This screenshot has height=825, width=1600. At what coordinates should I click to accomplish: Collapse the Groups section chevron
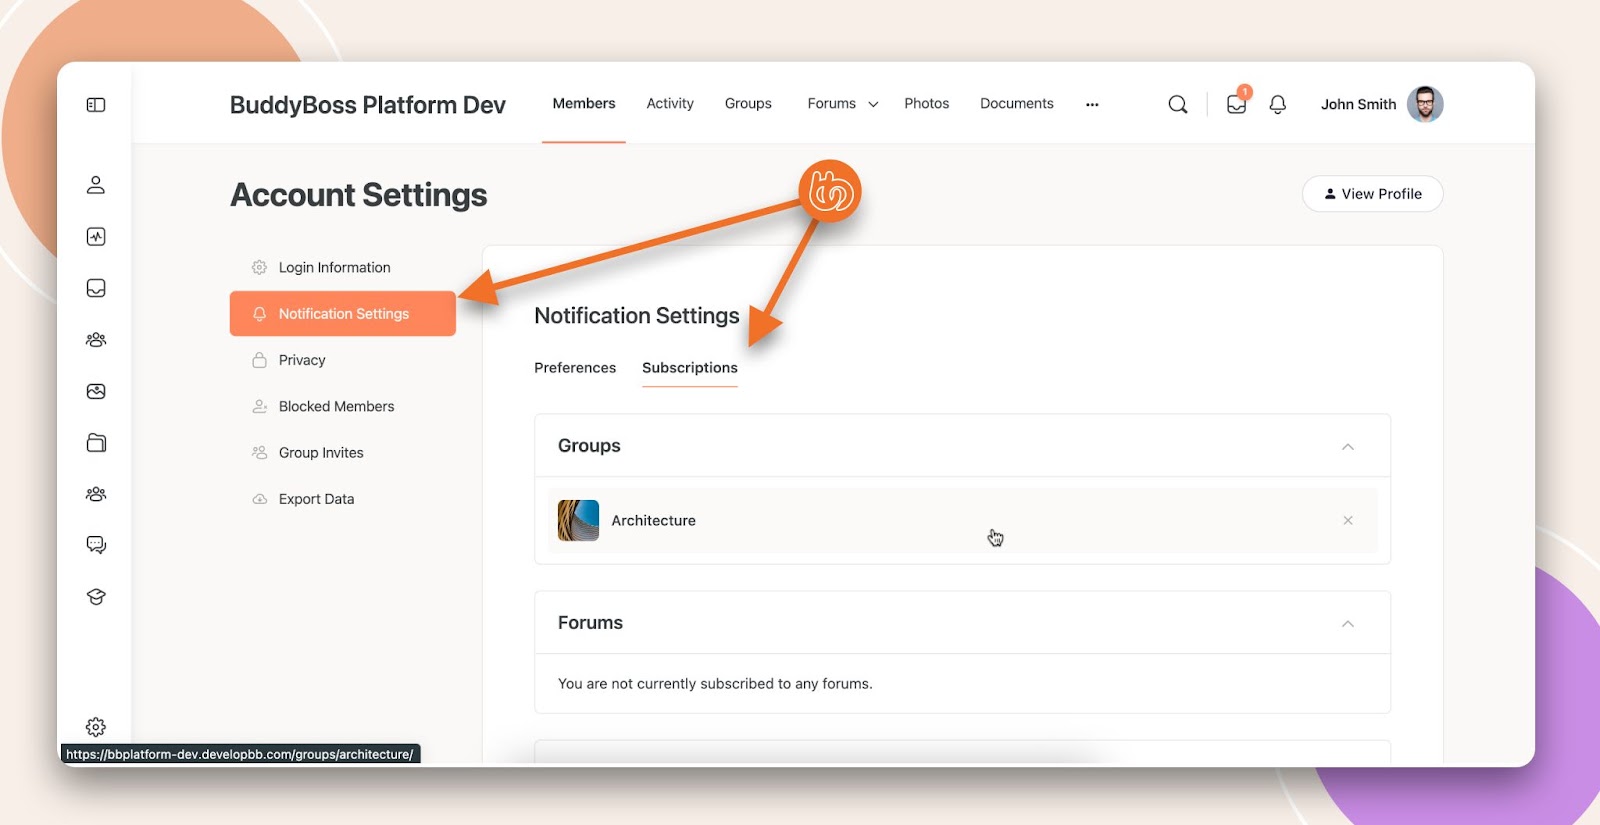[x=1348, y=447]
